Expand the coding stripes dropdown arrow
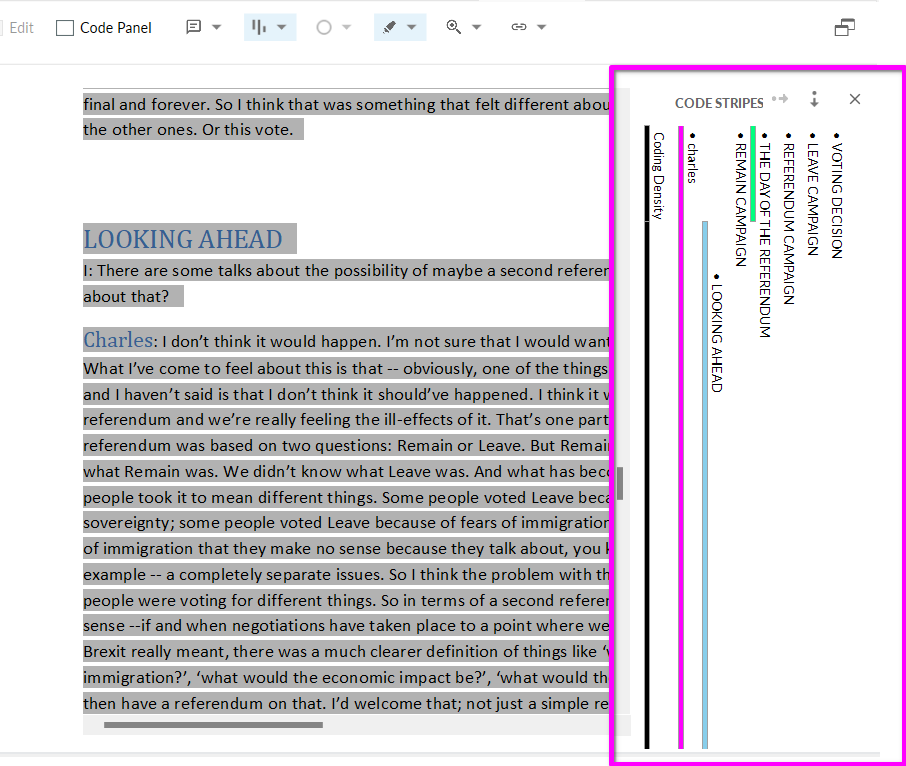906x766 pixels. 283,28
